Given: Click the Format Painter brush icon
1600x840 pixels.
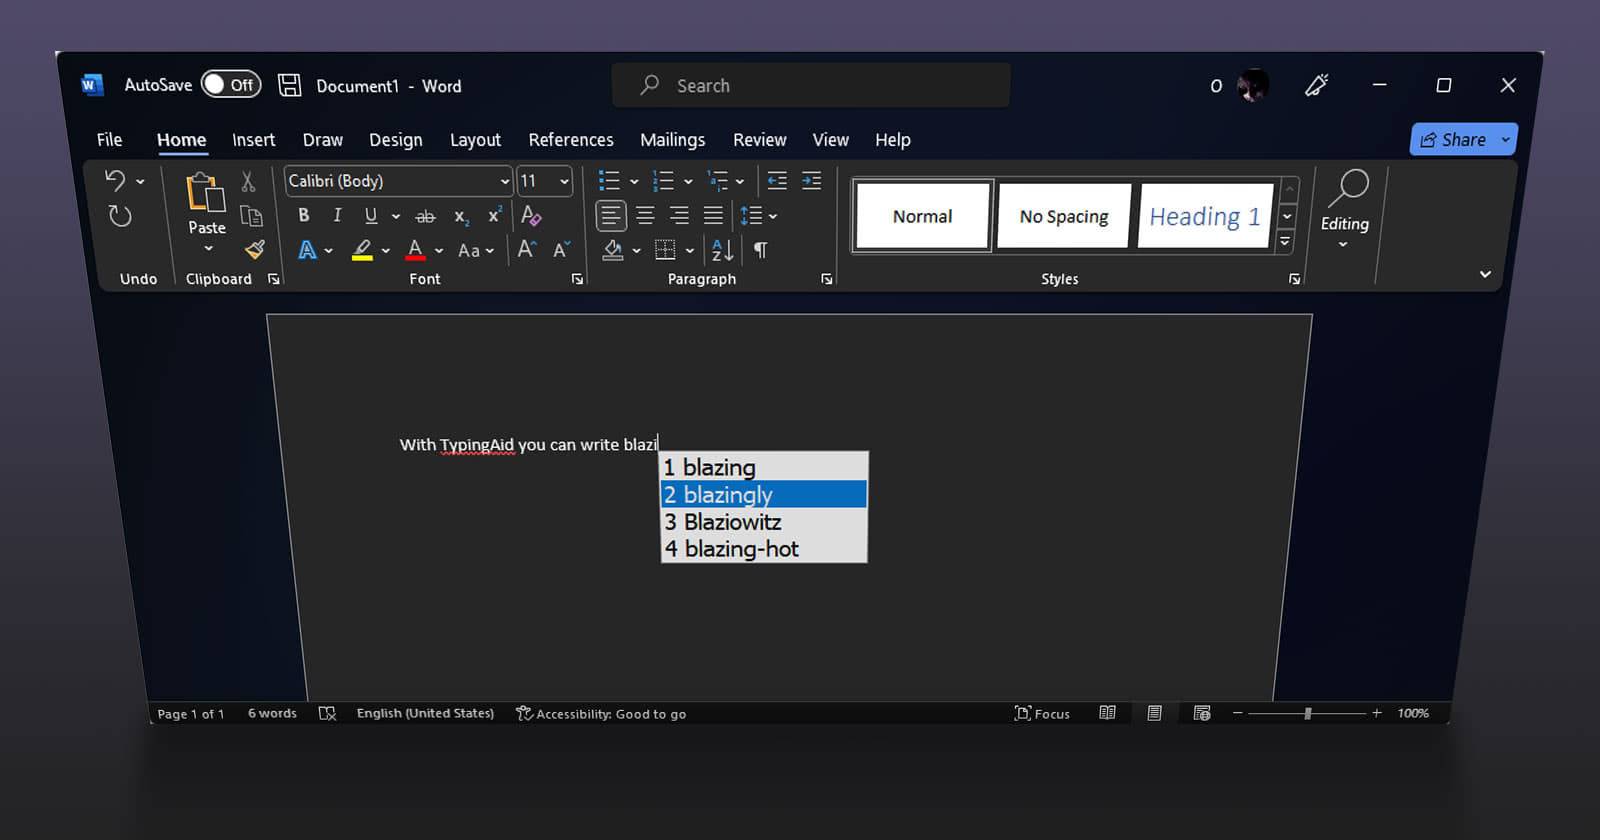Looking at the screenshot, I should 255,249.
